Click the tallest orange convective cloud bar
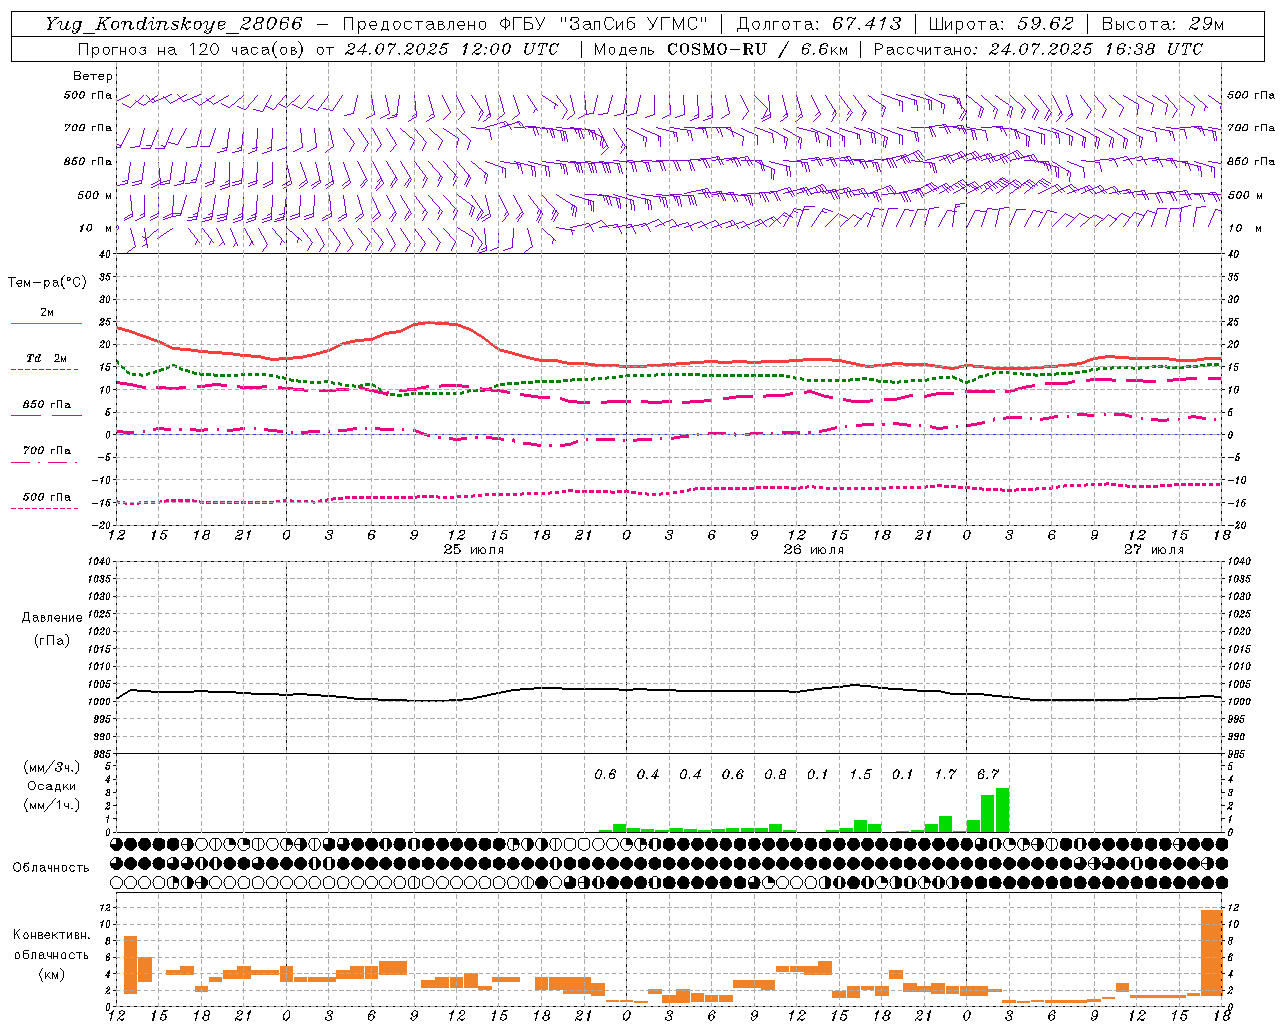 [1211, 952]
